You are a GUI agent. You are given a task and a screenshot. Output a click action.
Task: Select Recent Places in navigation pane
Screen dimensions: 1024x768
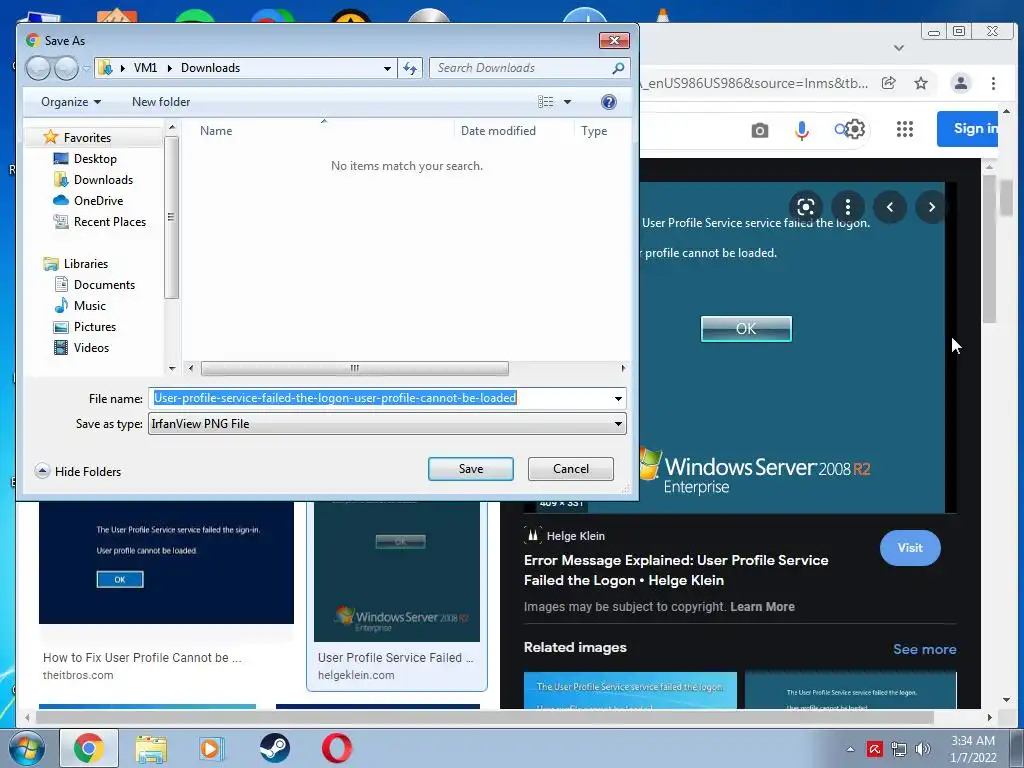click(109, 221)
